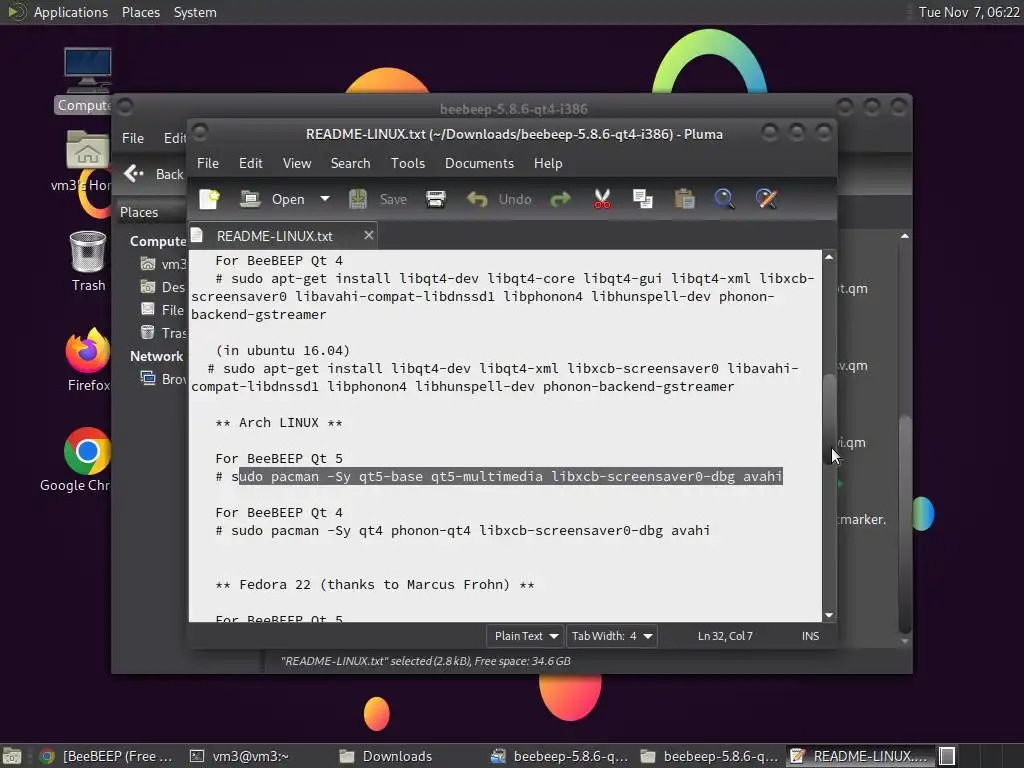This screenshot has height=768, width=1024.
Task: Click the Save text label in toolbar
Action: tap(393, 199)
